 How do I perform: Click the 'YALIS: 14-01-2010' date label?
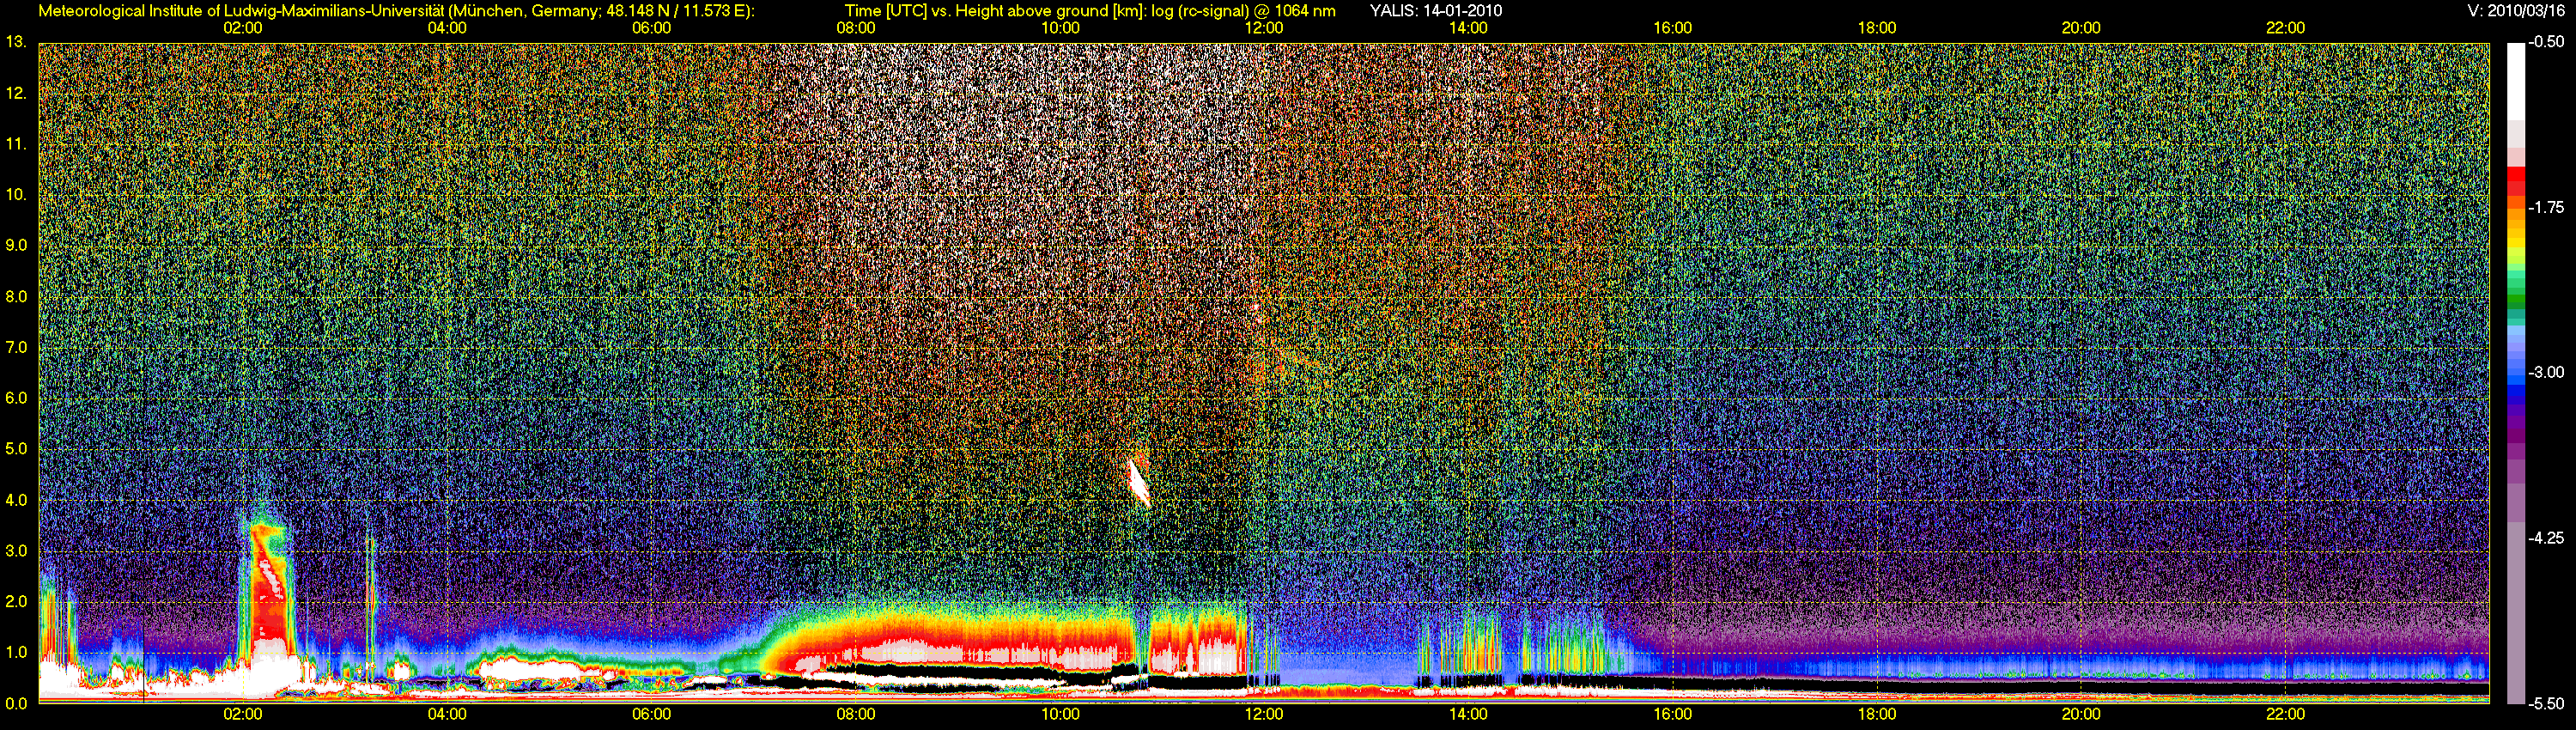pyautogui.click(x=1435, y=11)
